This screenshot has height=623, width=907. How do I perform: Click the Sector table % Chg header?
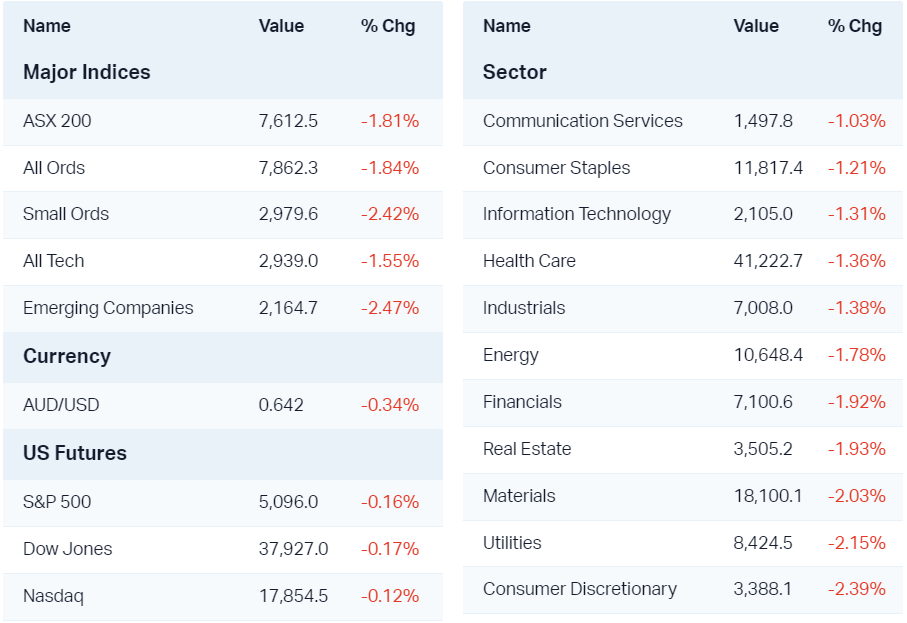pyautogui.click(x=855, y=26)
